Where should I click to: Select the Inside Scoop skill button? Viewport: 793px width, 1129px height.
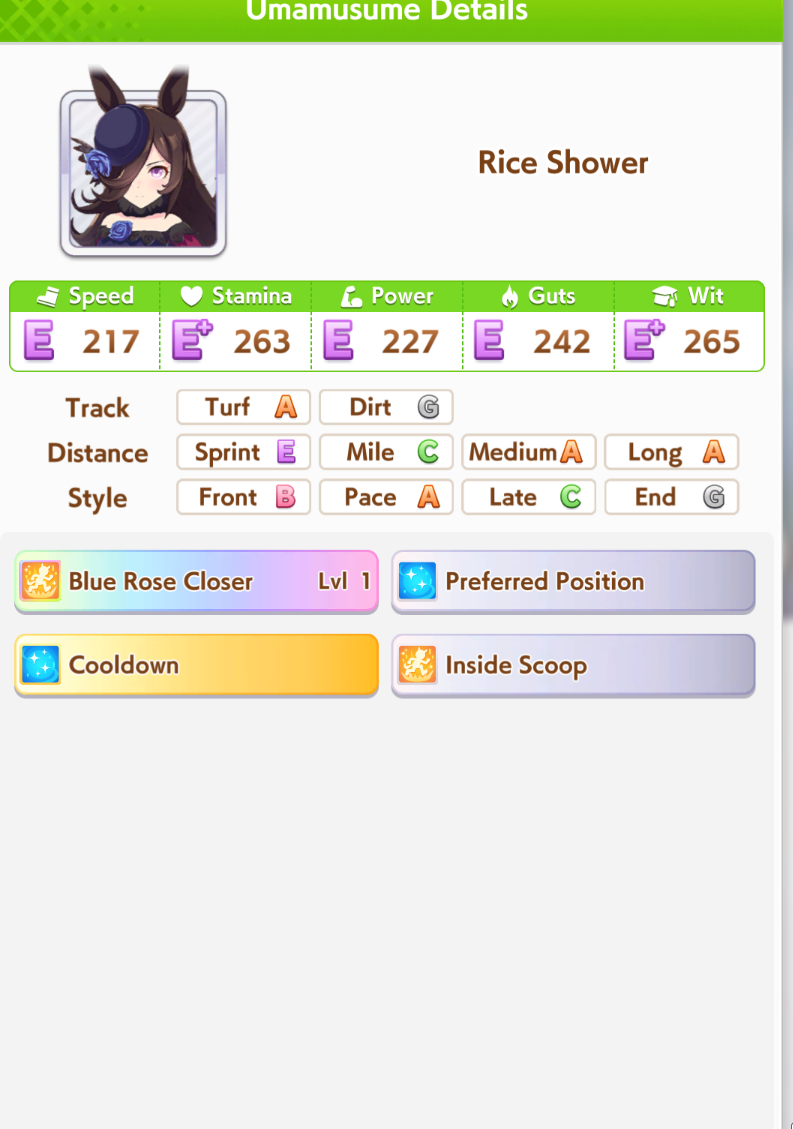coord(573,665)
